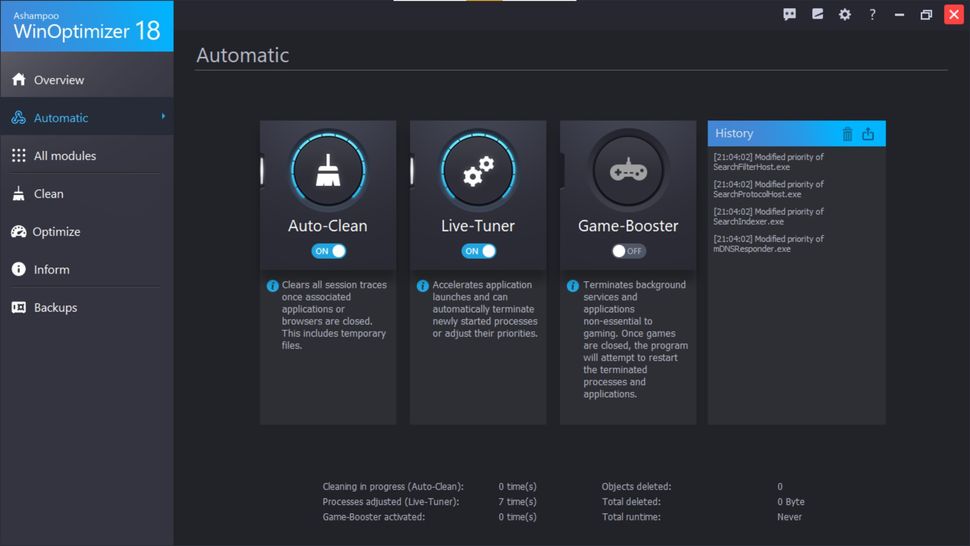Expand the Automatic submenu arrow
The image size is (970, 546).
click(x=163, y=116)
